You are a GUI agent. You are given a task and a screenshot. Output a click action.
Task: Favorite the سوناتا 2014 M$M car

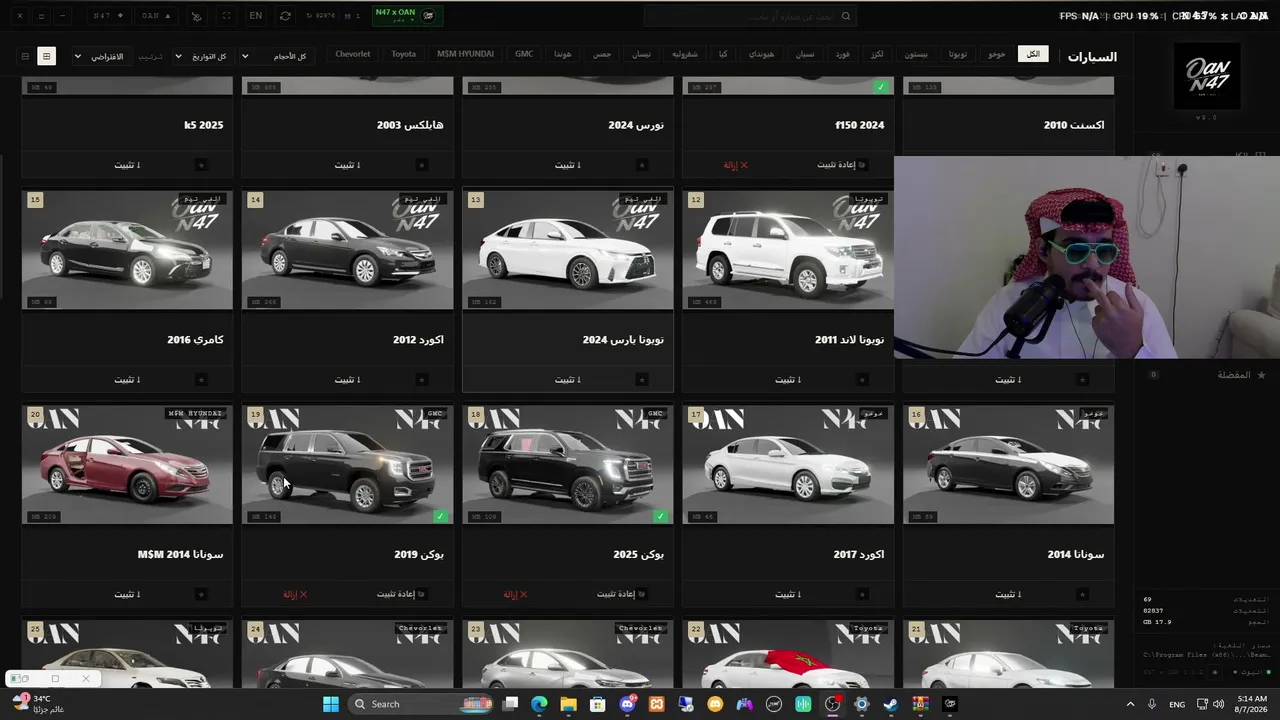click(201, 594)
